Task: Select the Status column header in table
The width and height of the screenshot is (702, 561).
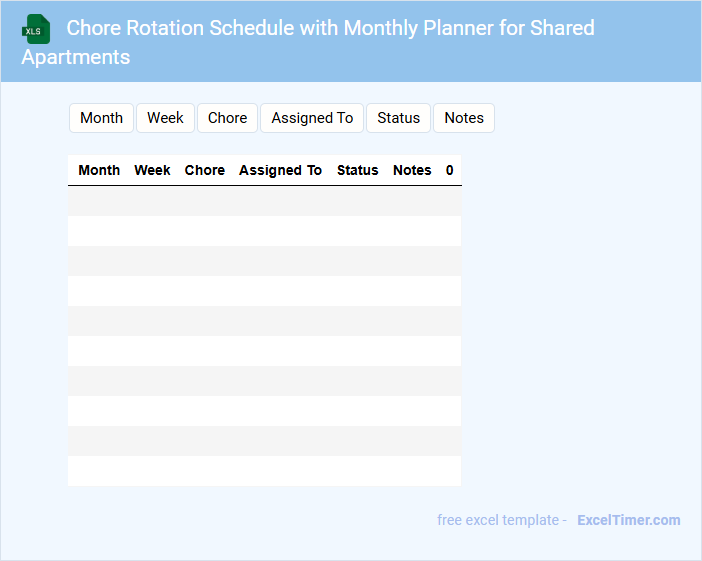Action: [357, 170]
